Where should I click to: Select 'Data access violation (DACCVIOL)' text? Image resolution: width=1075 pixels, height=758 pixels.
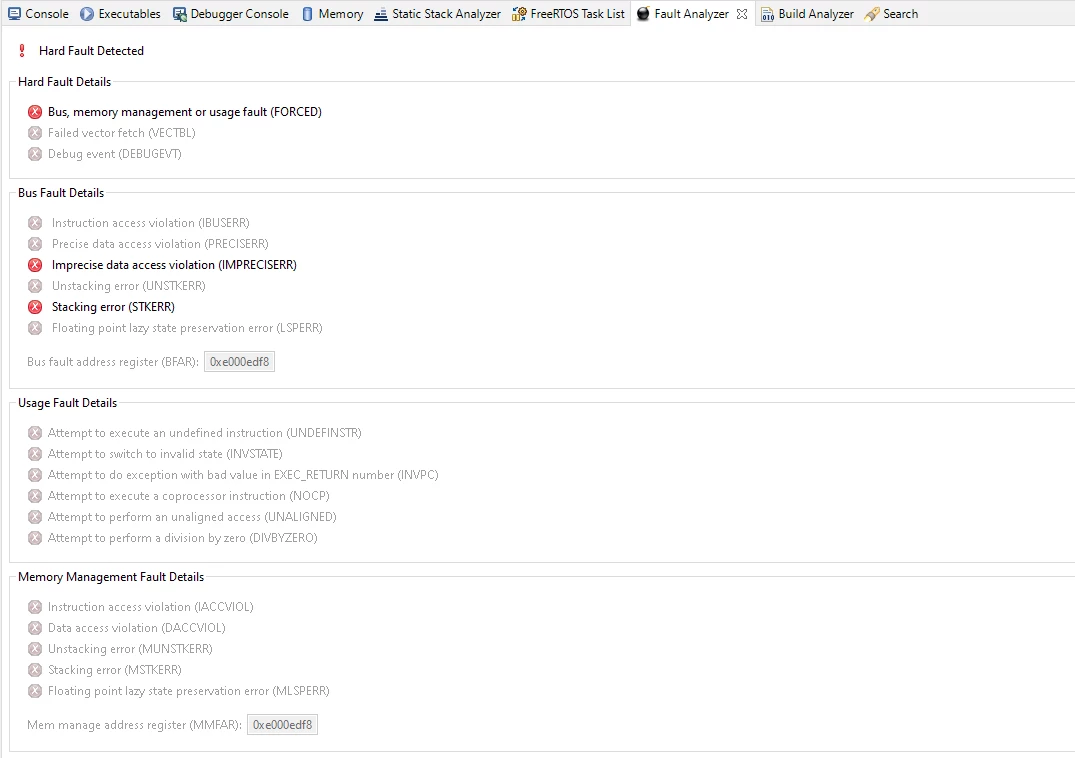coord(136,628)
